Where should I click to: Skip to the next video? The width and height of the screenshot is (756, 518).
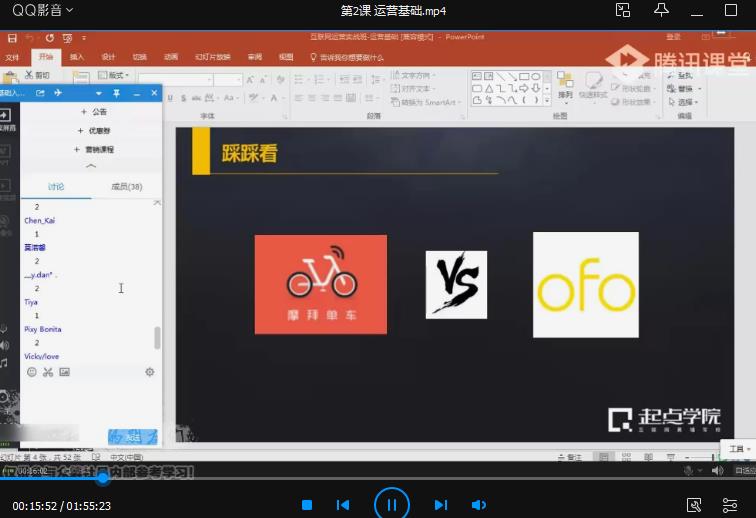441,505
